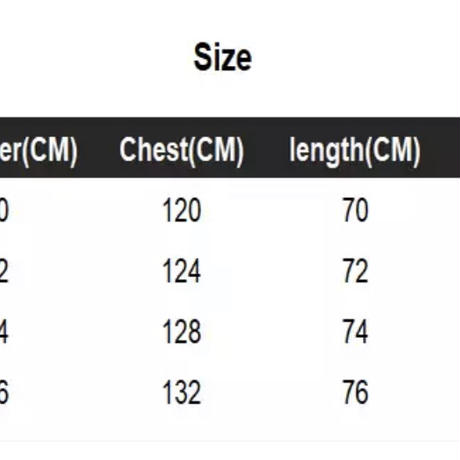Click length value 76
460x460 pixels.
pyautogui.click(x=355, y=392)
